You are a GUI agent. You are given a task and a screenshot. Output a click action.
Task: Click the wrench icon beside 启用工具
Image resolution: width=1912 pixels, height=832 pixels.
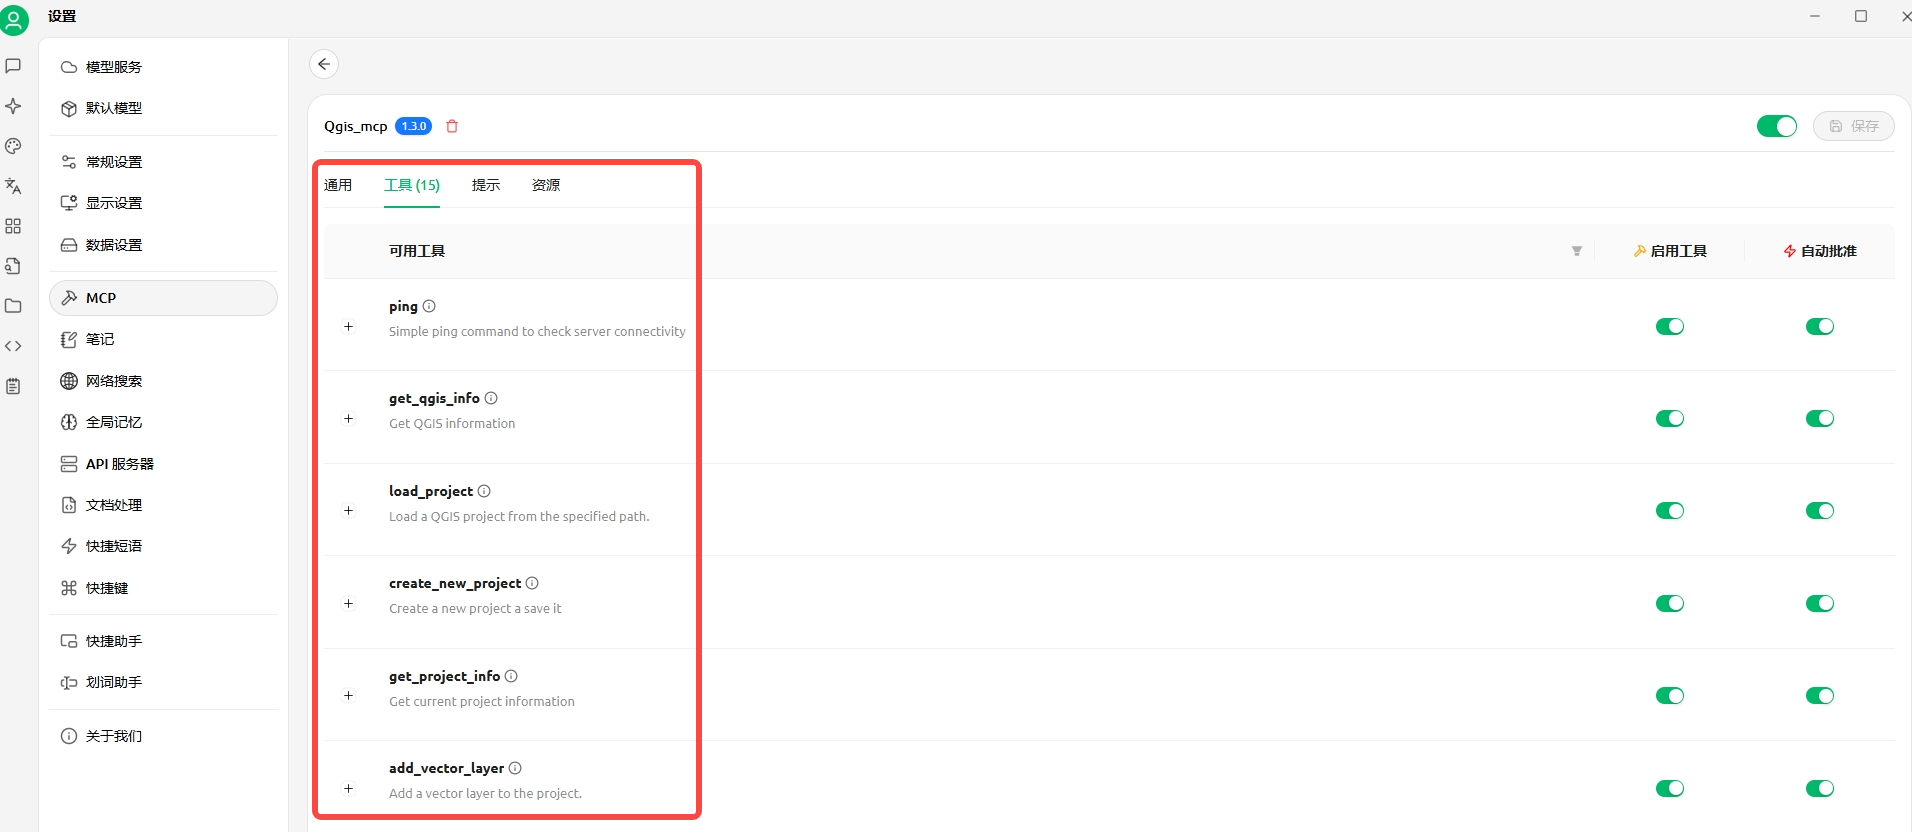click(1640, 251)
